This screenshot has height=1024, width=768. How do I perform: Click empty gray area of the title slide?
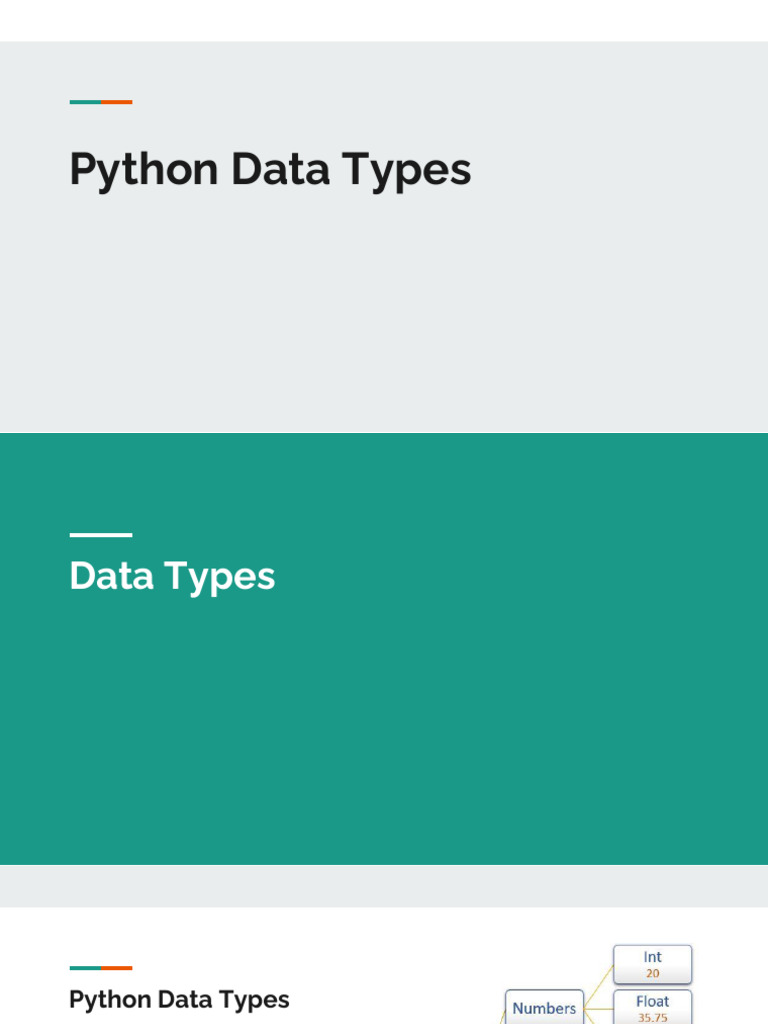400,320
